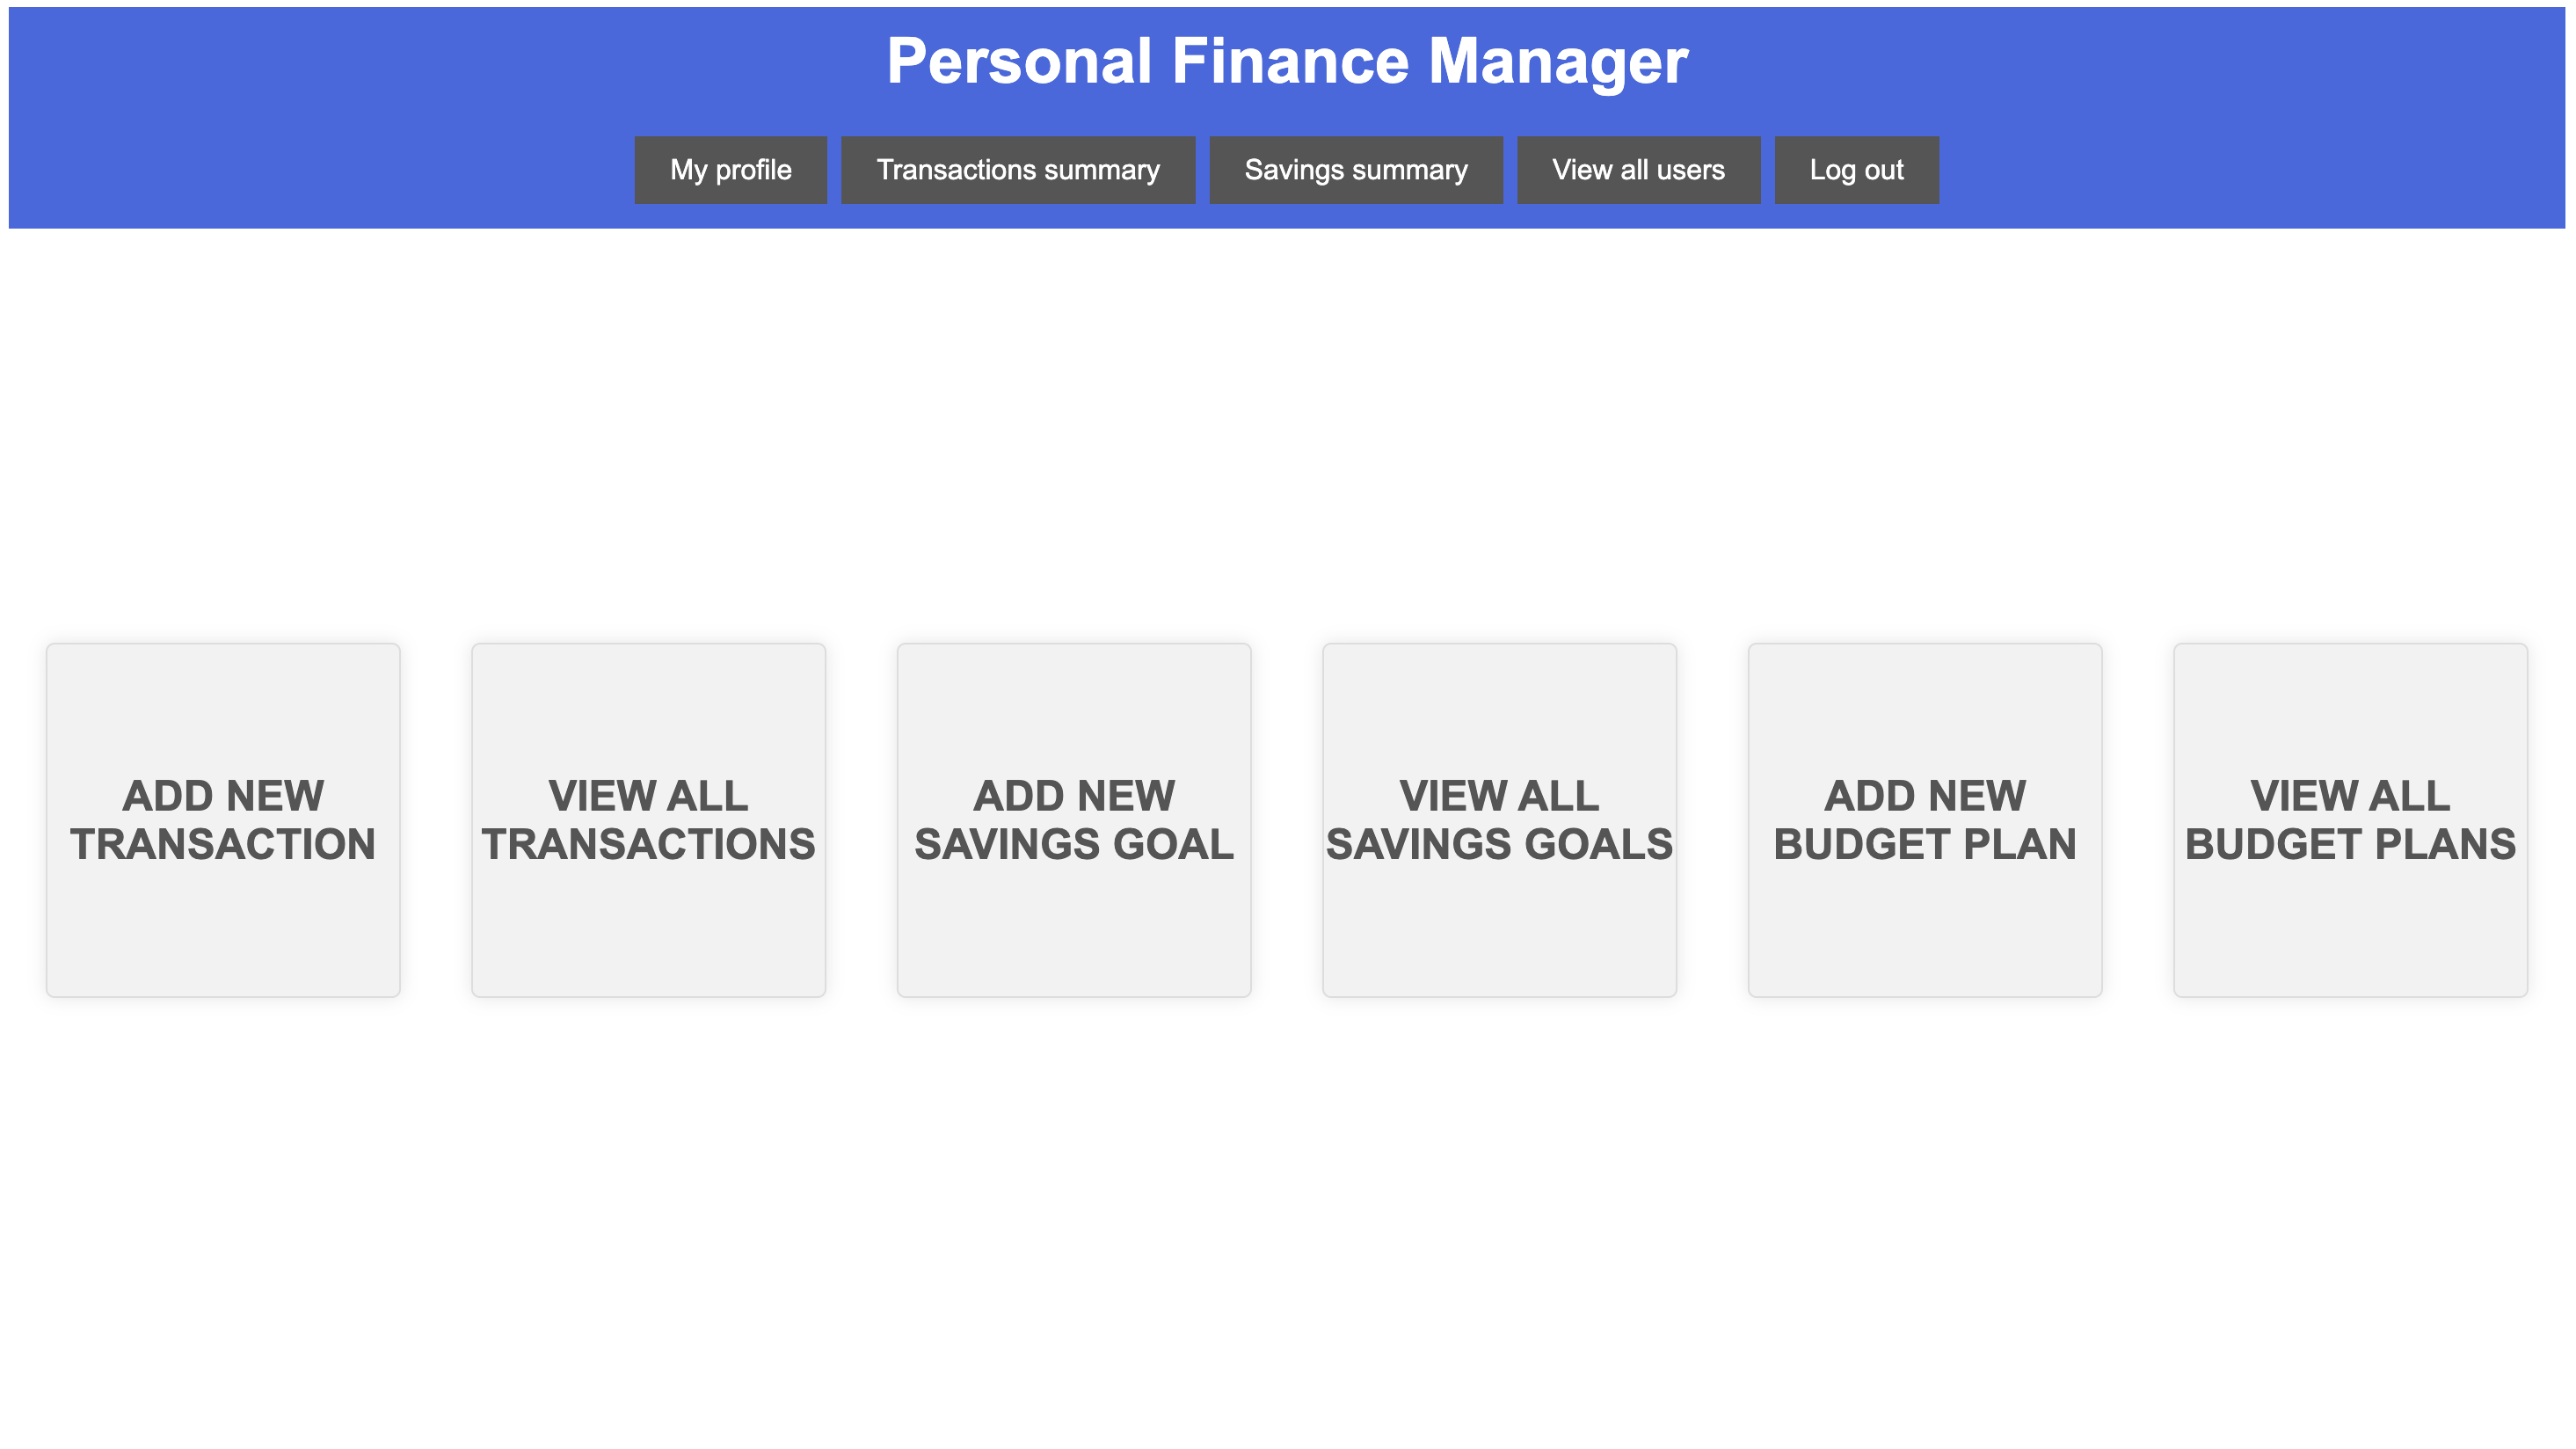Open your profile from the top navigation
Viewport: 2576px width, 1449px height.
tap(731, 170)
